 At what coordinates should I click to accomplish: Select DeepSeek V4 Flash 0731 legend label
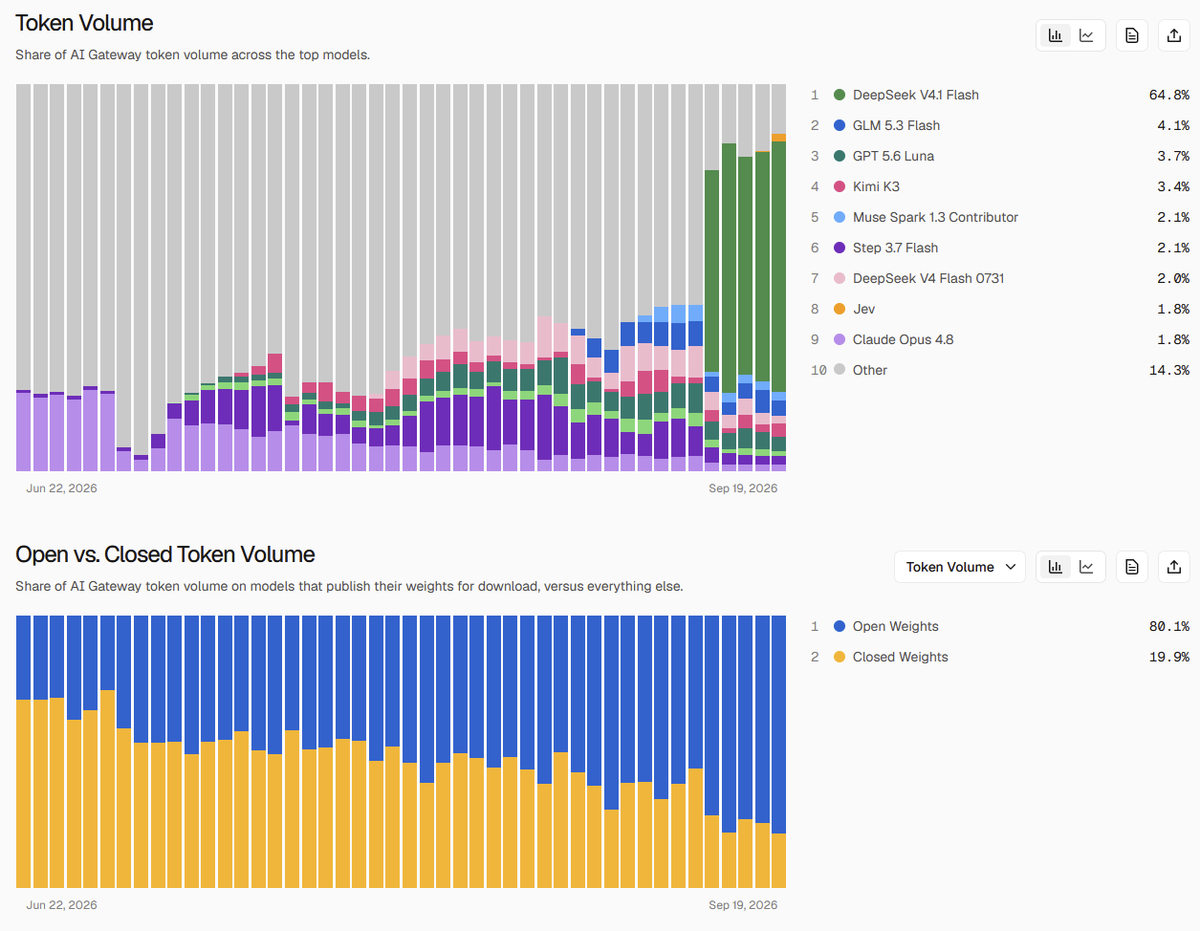(x=928, y=278)
